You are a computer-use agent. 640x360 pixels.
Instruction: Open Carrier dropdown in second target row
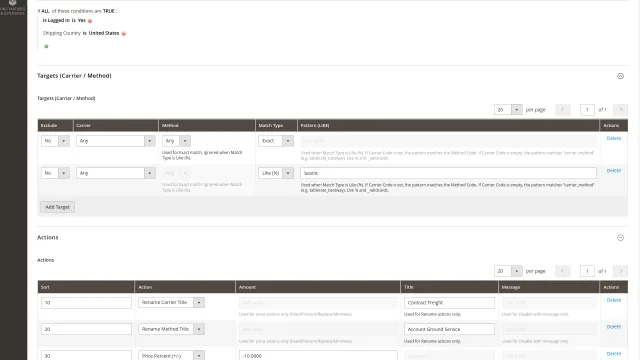coord(116,173)
